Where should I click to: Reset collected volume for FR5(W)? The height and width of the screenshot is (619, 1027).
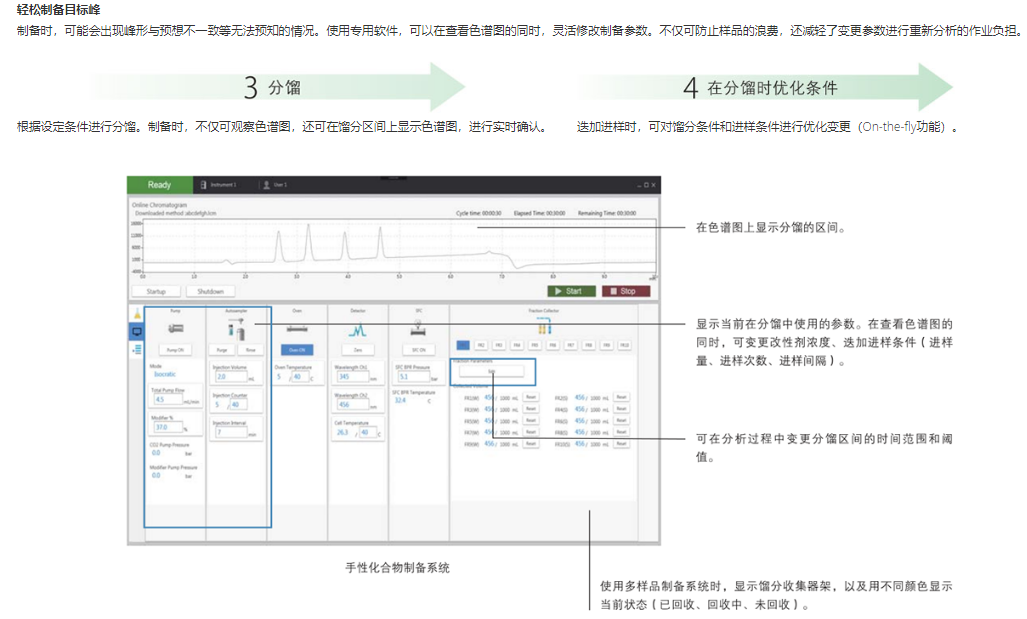point(531,421)
